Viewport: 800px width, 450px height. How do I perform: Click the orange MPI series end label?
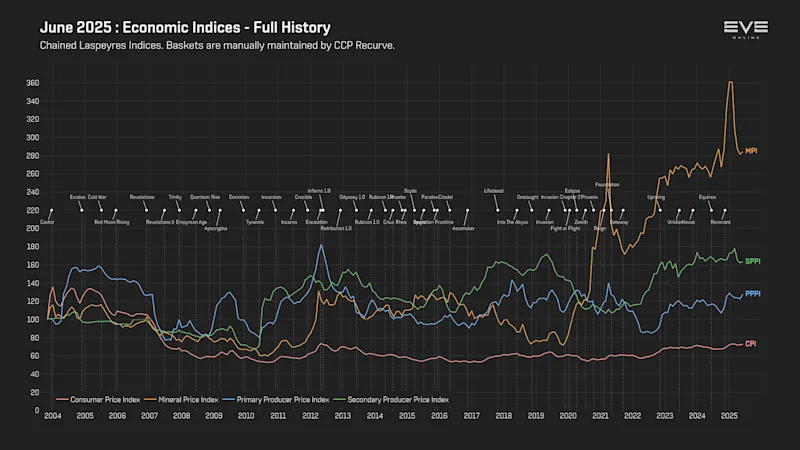(751, 151)
